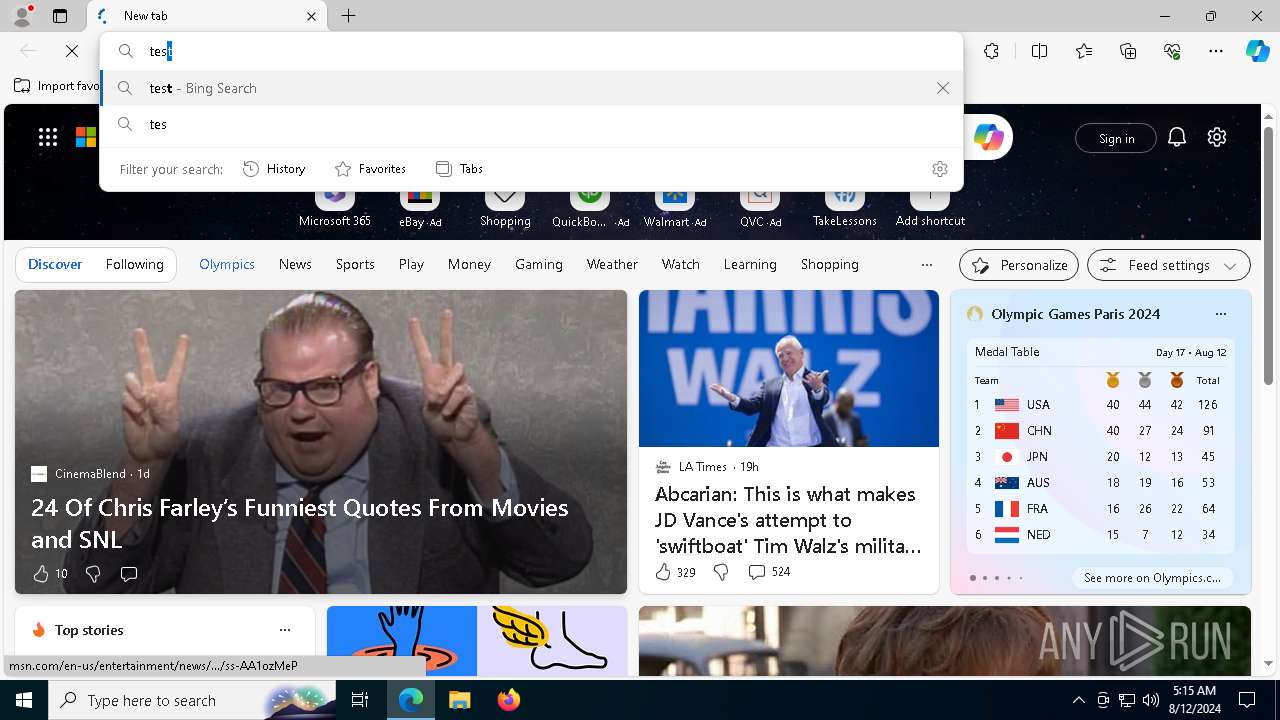Viewport: 1280px width, 720px height.
Task: Launch Firefox from the taskbar
Action: 509,700
